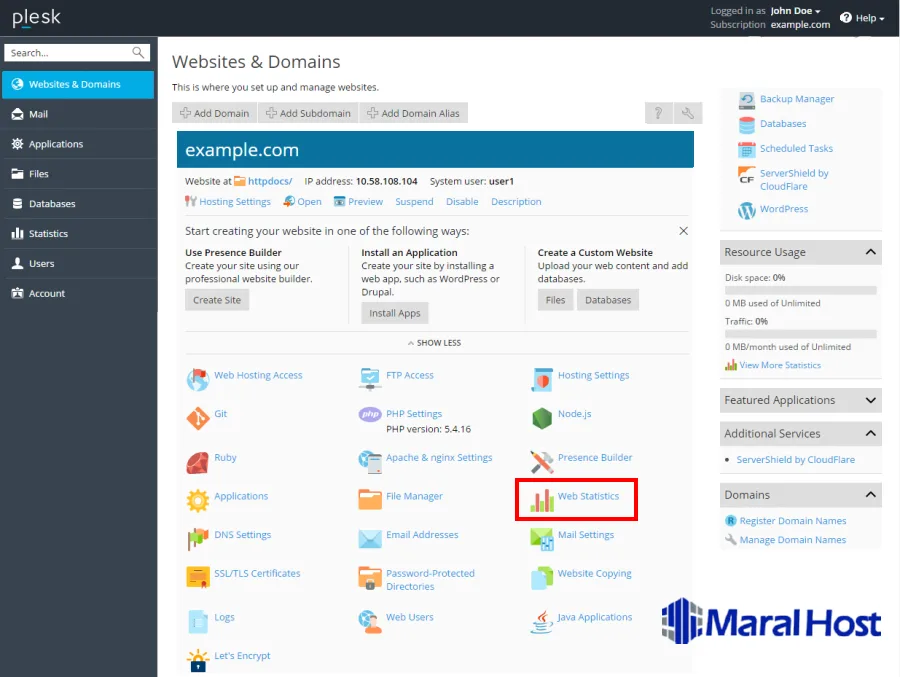900x677 pixels.
Task: Click the Install Apps button
Action: pos(395,313)
